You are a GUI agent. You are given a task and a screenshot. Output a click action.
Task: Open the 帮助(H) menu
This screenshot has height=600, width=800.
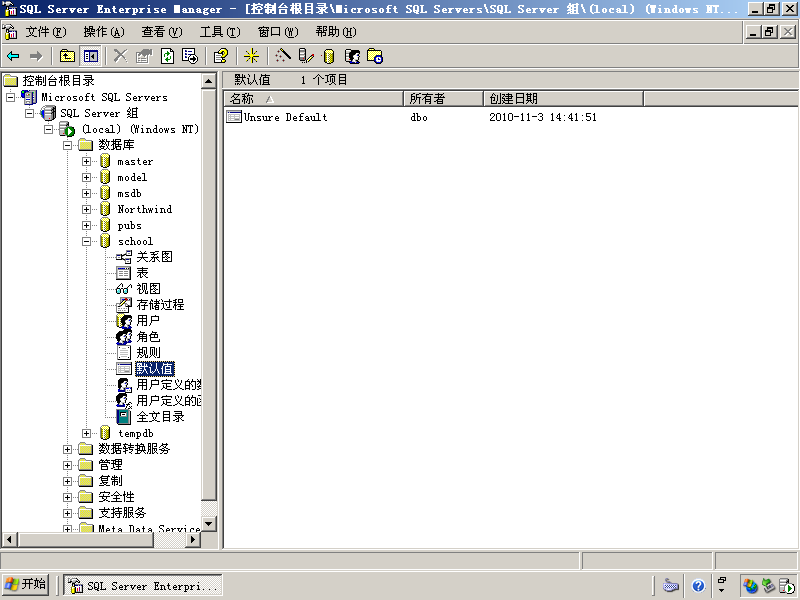[336, 32]
